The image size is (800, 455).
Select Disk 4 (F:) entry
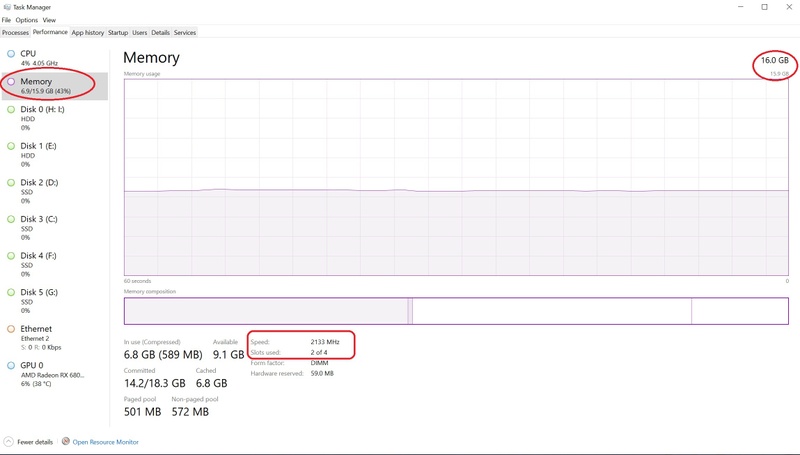54,264
